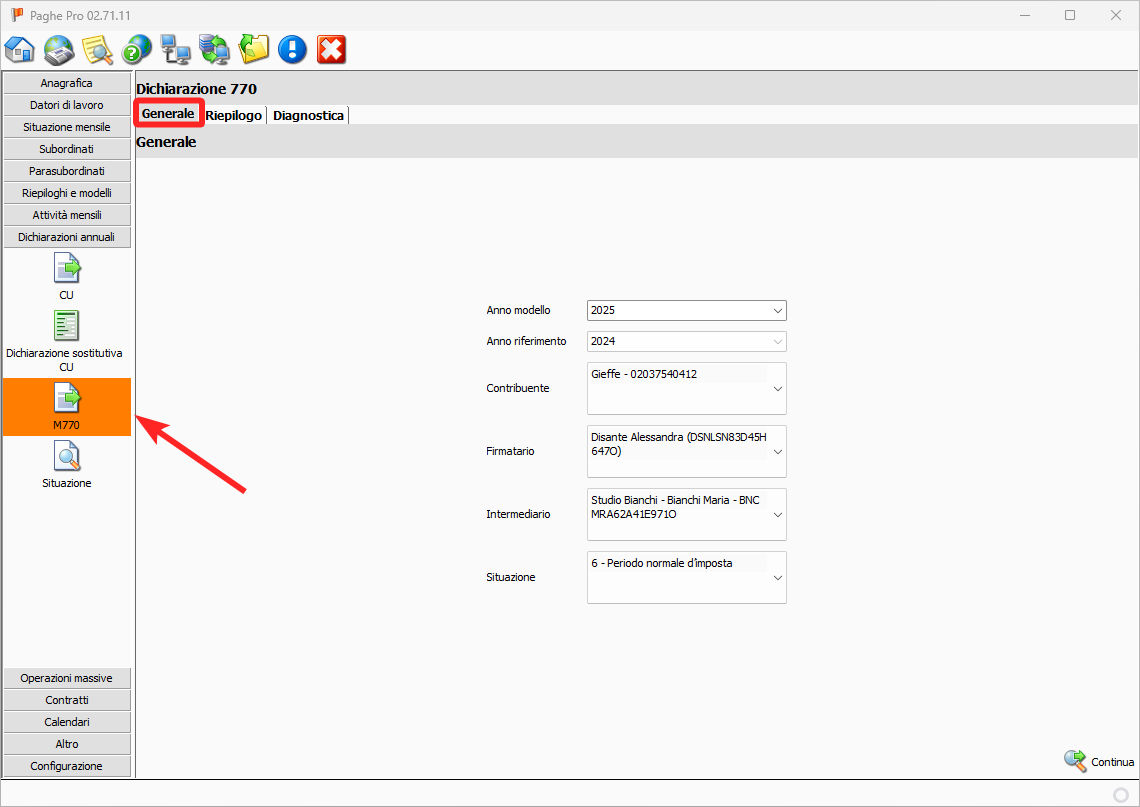Open the Anagrafica sidebar section

67,83
